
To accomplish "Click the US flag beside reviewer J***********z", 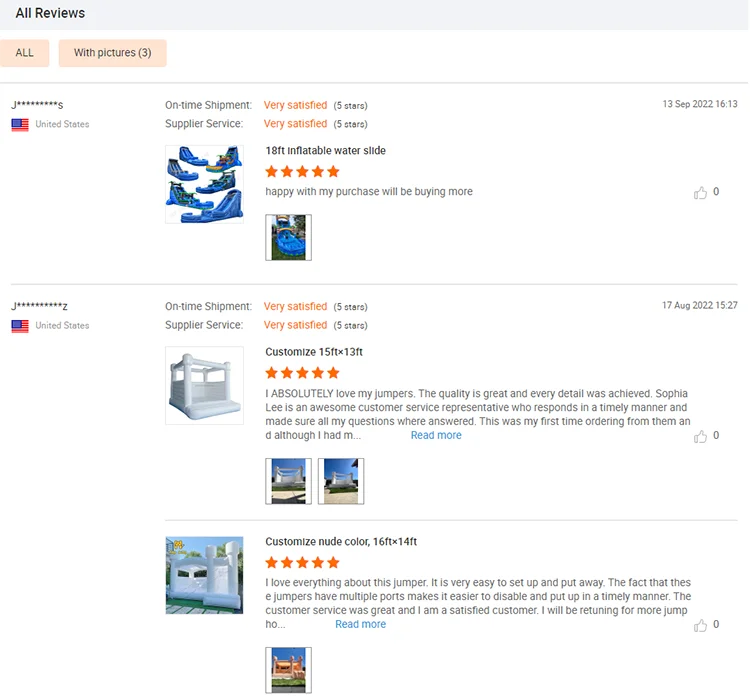I will pos(20,326).
